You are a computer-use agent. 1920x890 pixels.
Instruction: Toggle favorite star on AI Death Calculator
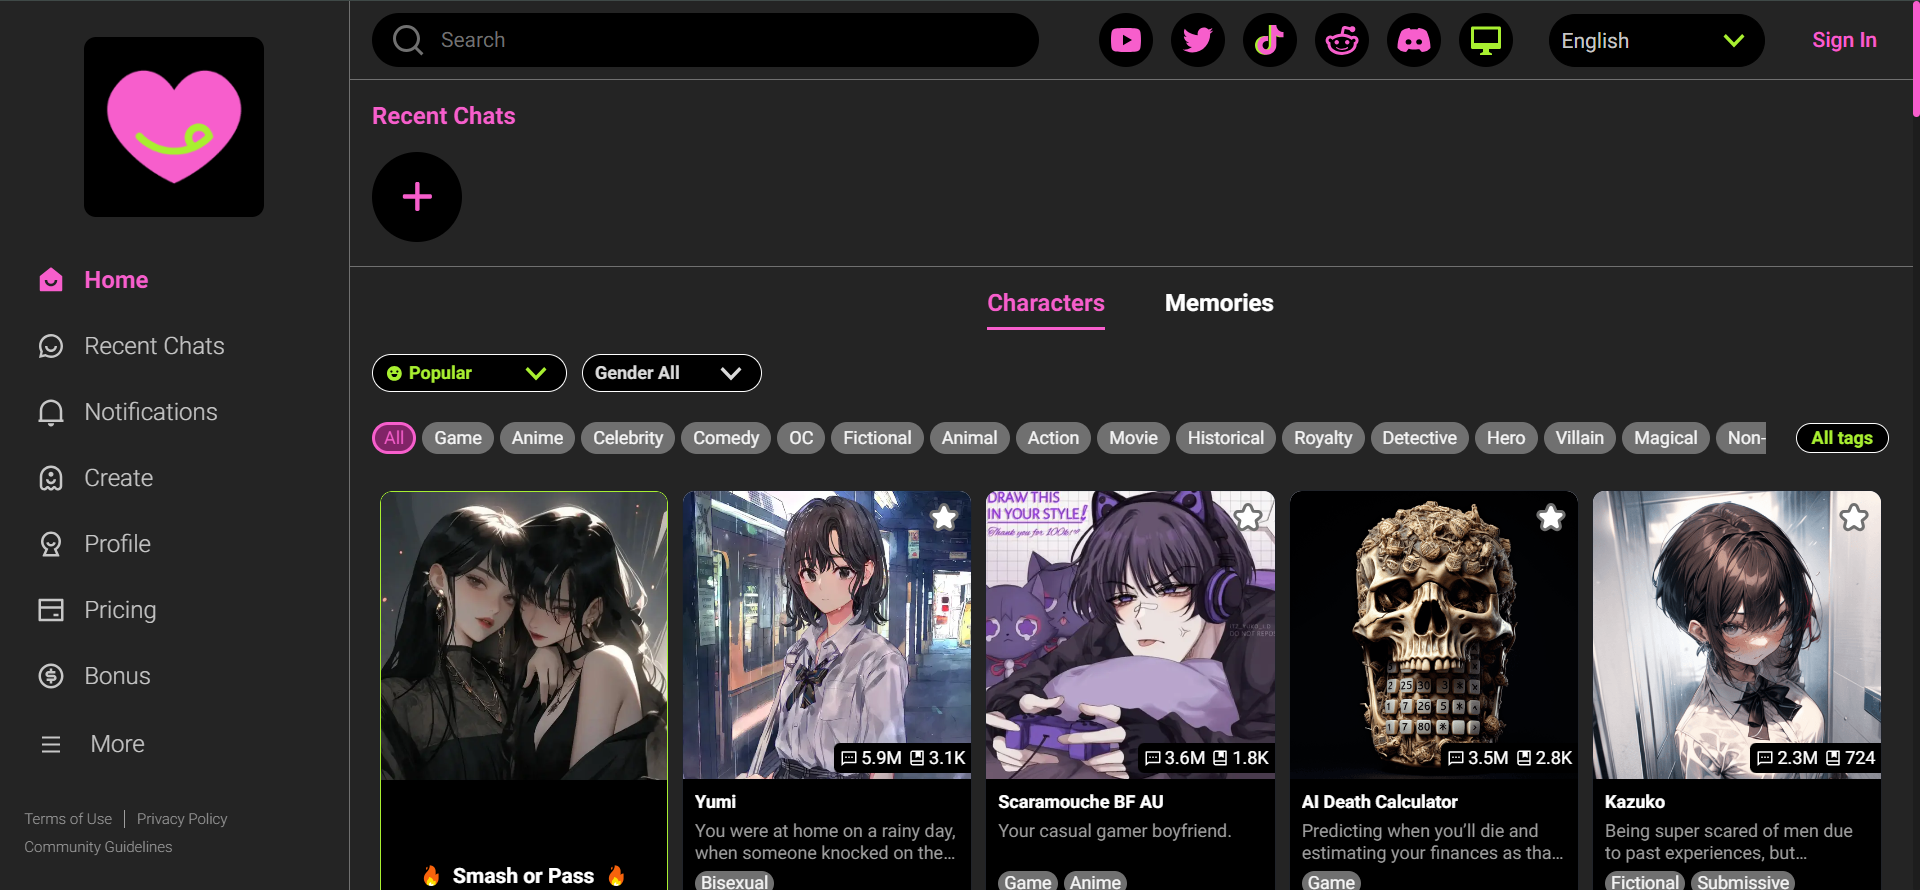1550,518
